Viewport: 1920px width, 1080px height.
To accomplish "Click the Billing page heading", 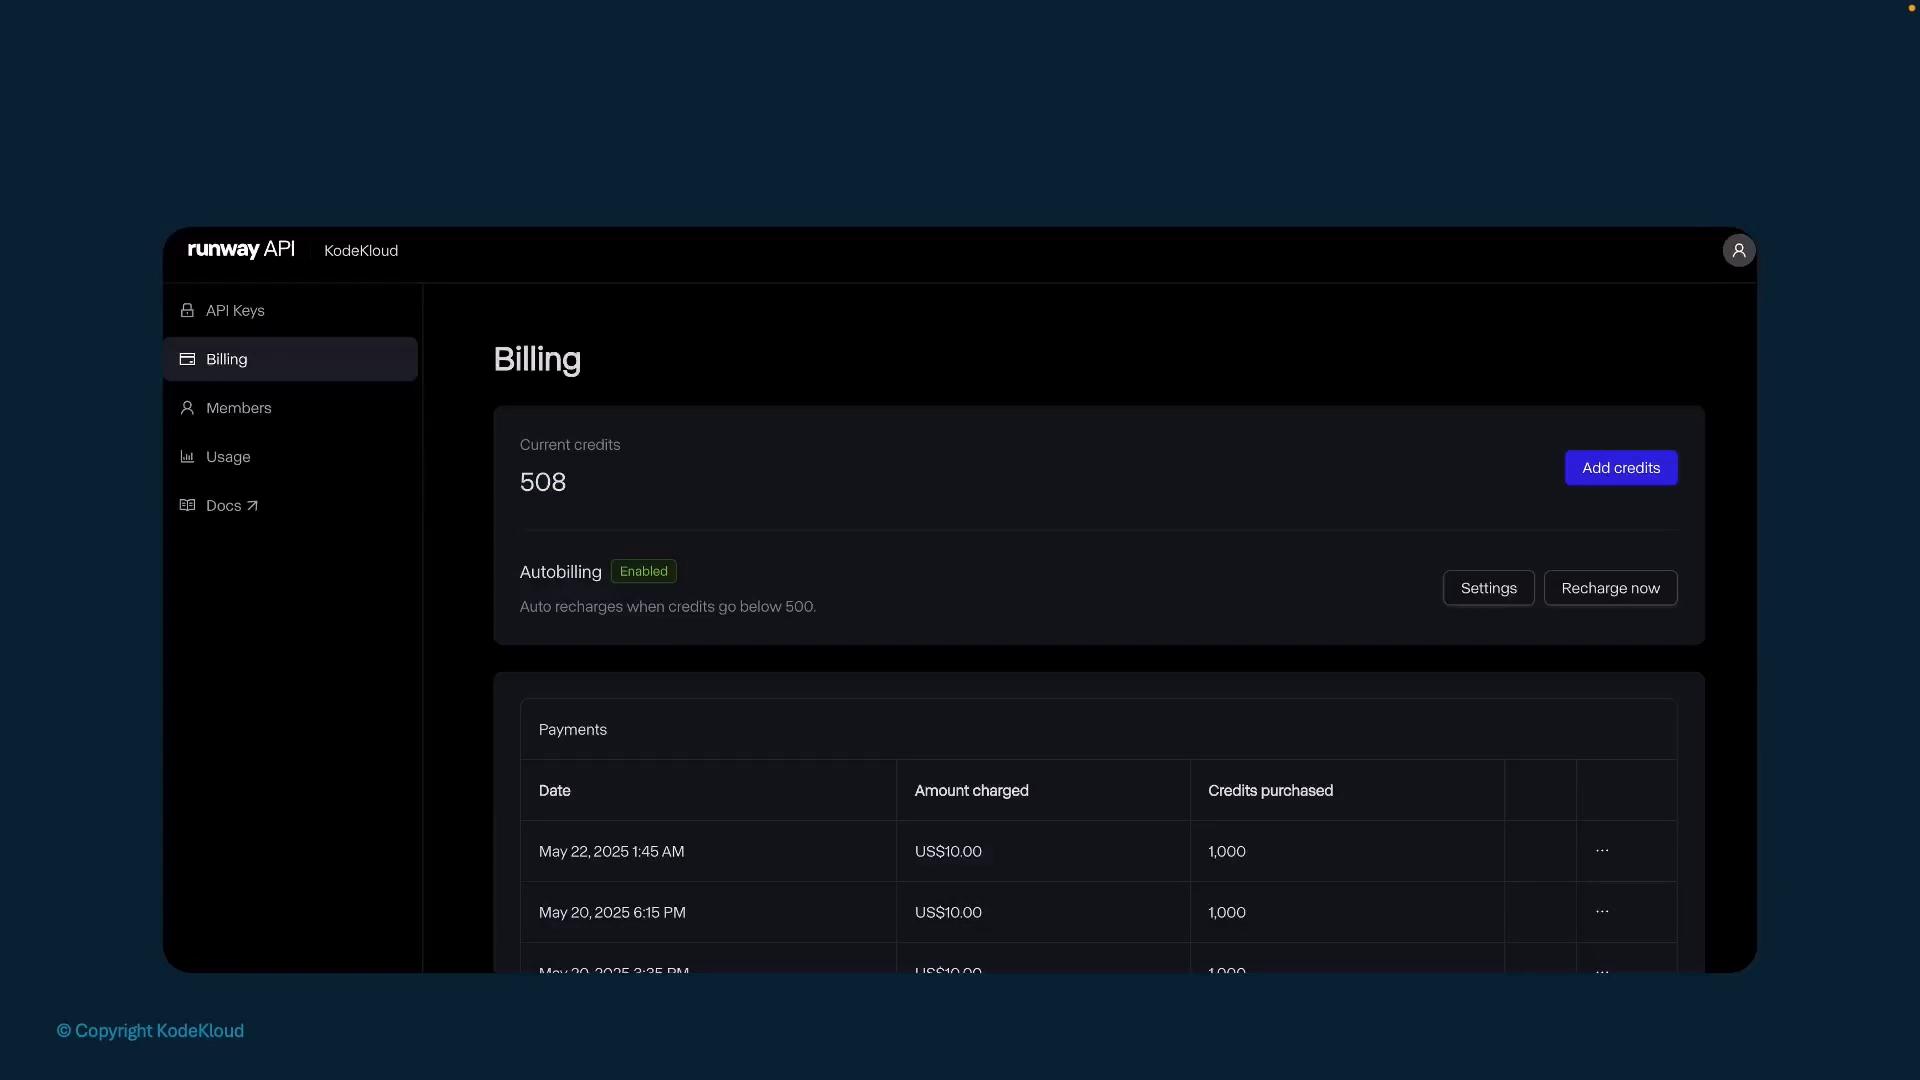I will click(537, 360).
